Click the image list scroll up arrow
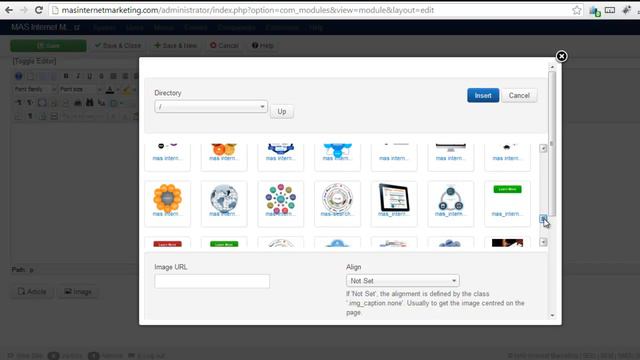 click(x=543, y=149)
